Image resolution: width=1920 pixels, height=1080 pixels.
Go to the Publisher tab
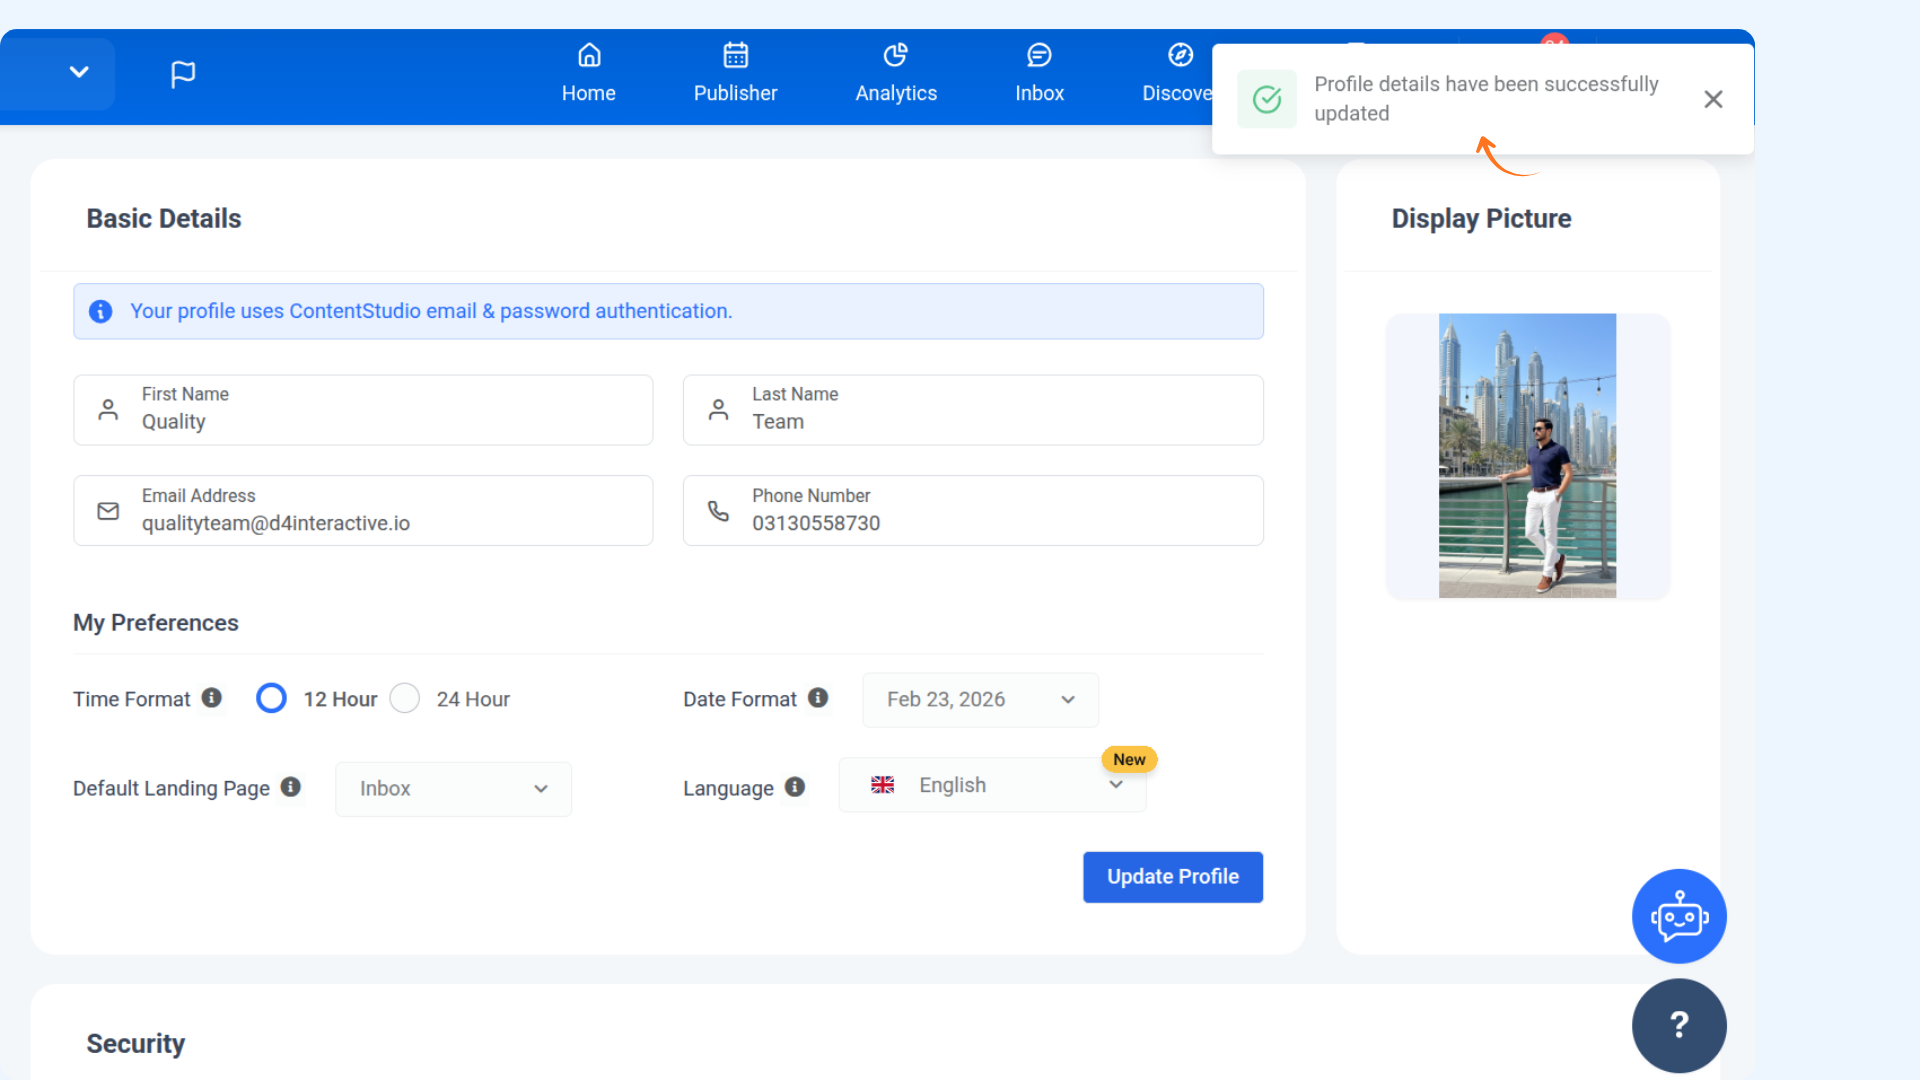click(x=735, y=74)
